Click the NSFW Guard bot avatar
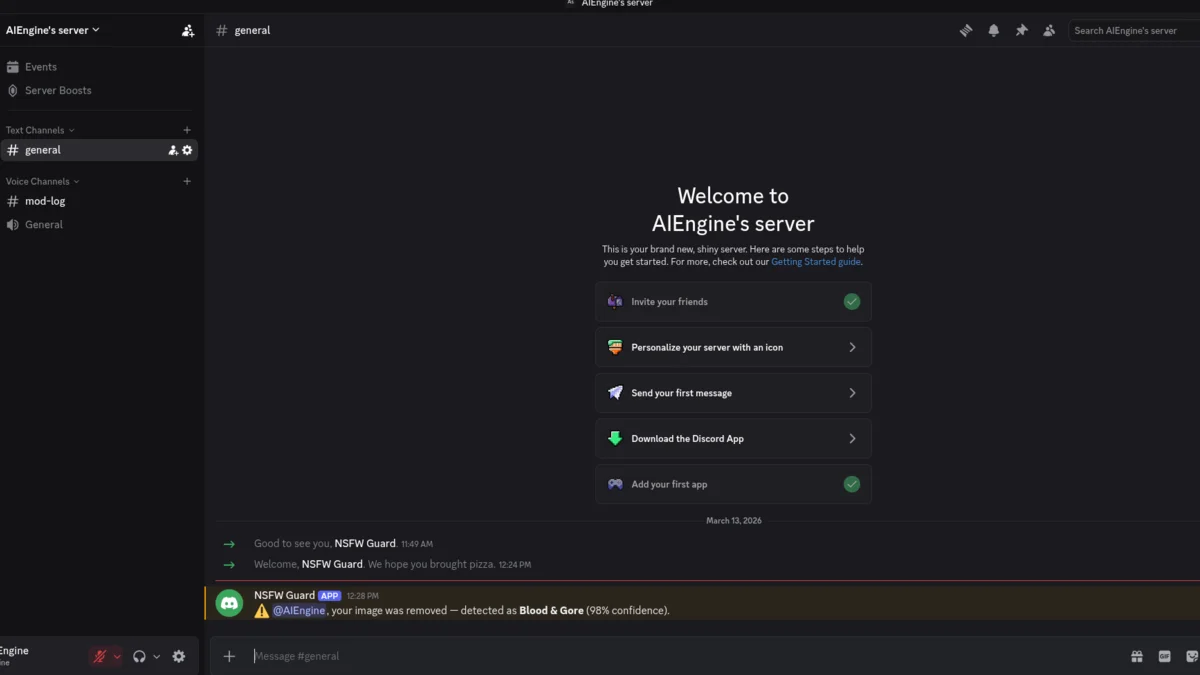Image resolution: width=1200 pixels, height=675 pixels. click(230, 602)
